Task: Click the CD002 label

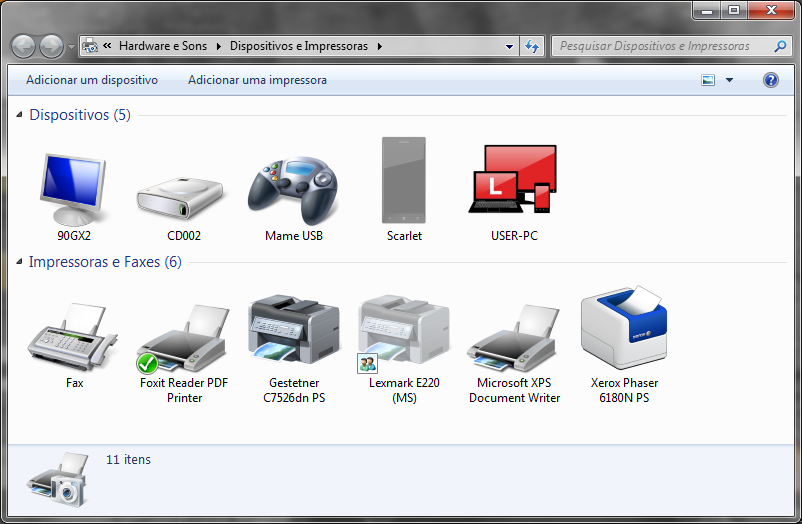Action: [x=184, y=236]
